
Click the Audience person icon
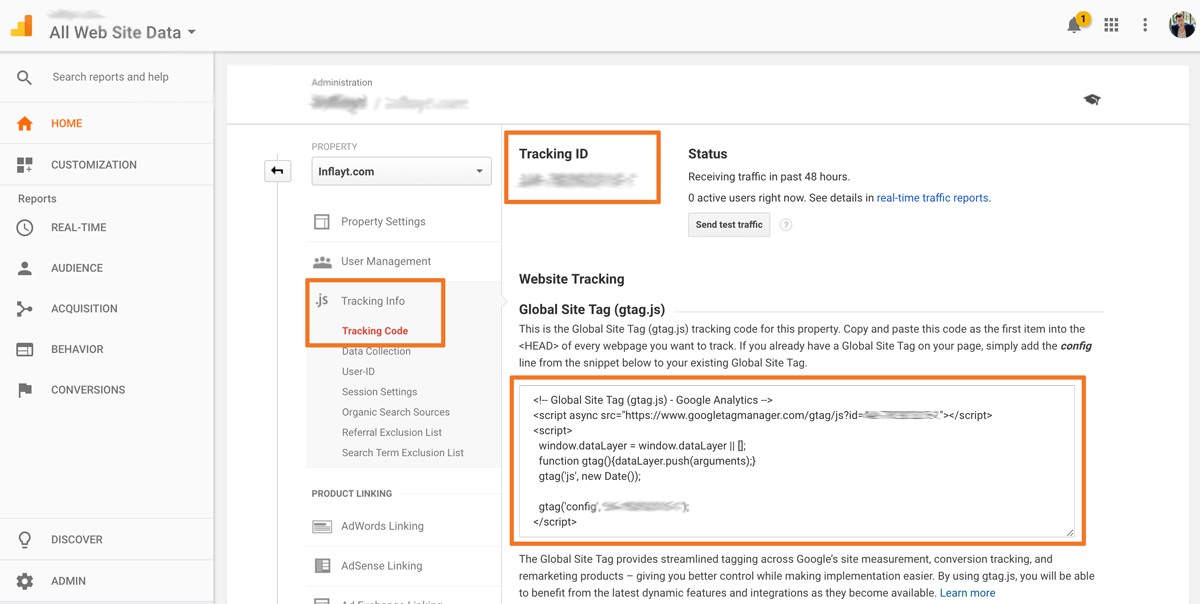click(x=25, y=268)
